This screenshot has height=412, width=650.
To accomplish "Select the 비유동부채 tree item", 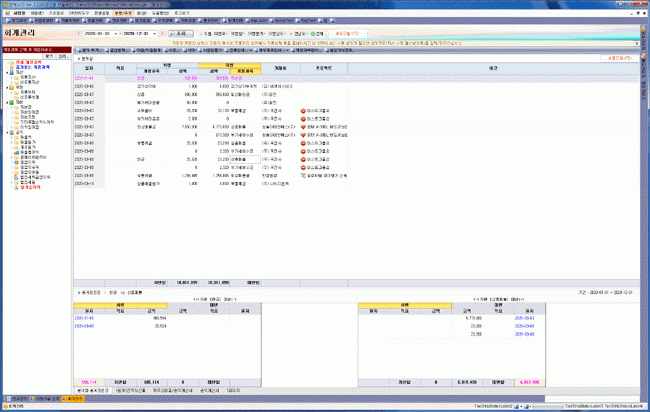I will (30, 97).
